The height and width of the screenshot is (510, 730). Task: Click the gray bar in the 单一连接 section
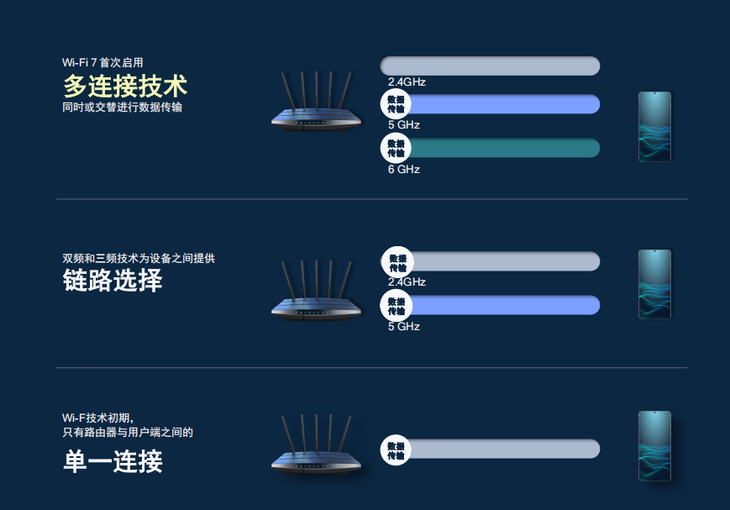click(505, 450)
